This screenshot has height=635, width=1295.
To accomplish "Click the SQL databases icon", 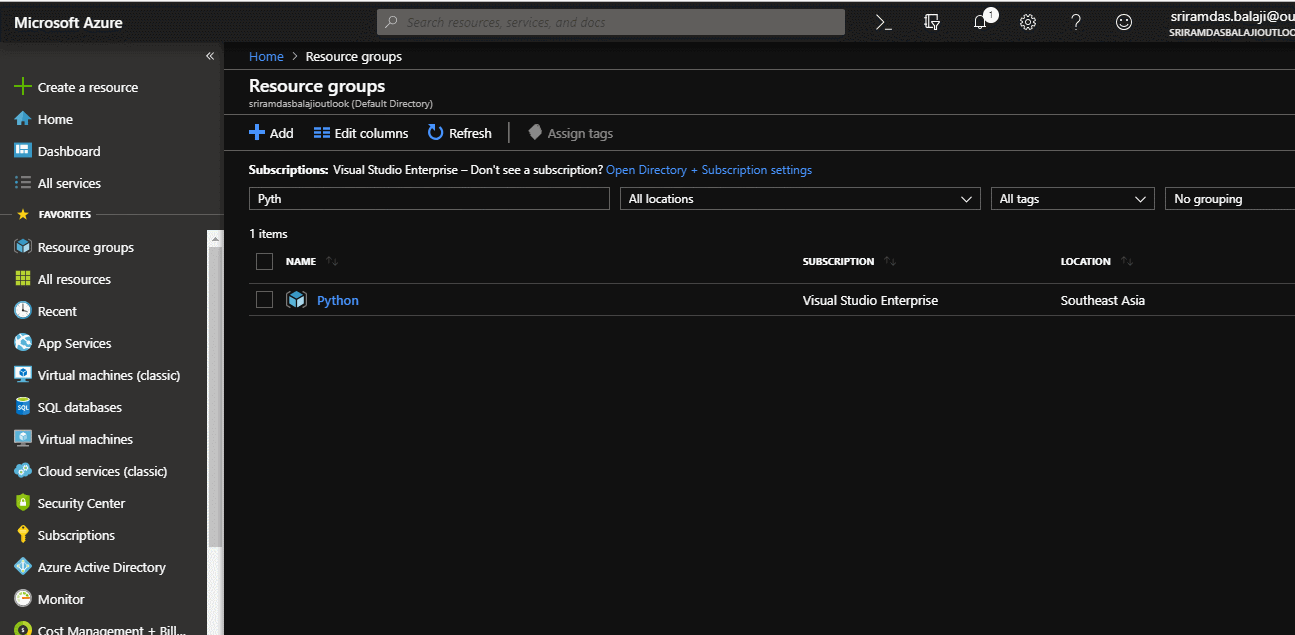I will [x=23, y=407].
